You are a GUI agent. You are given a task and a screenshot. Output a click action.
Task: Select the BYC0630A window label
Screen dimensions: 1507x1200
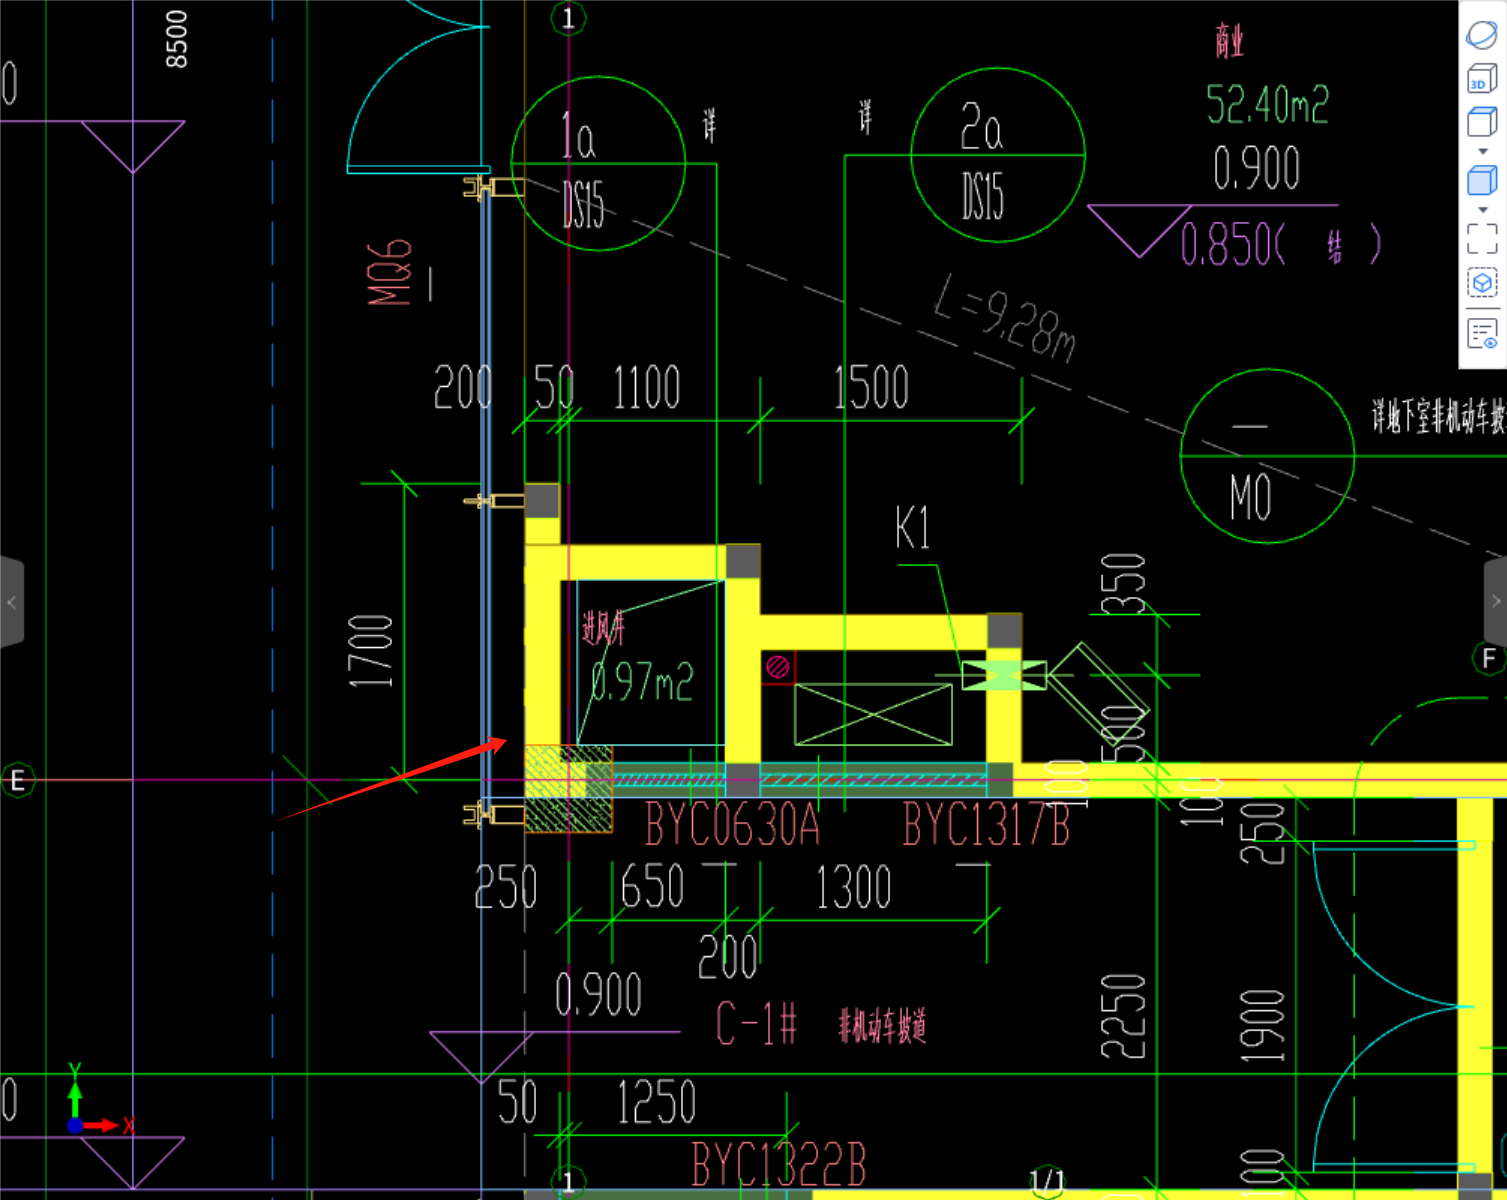pos(732,825)
